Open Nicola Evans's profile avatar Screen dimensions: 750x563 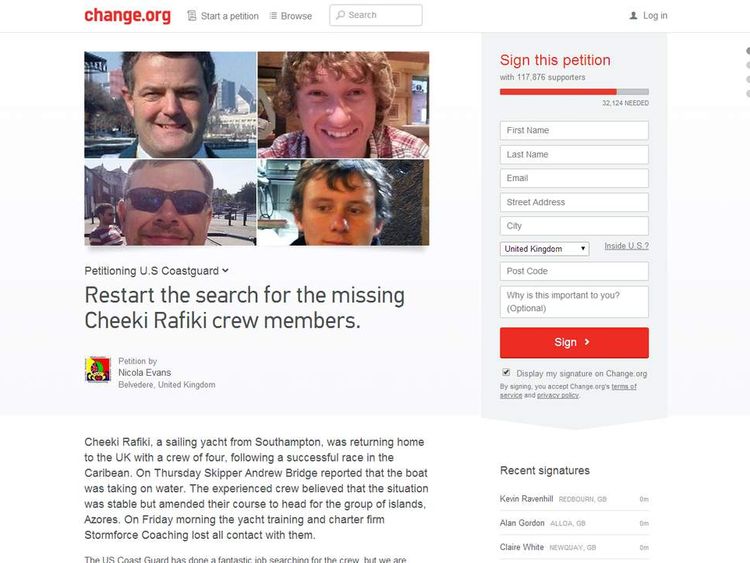pyautogui.click(x=98, y=369)
